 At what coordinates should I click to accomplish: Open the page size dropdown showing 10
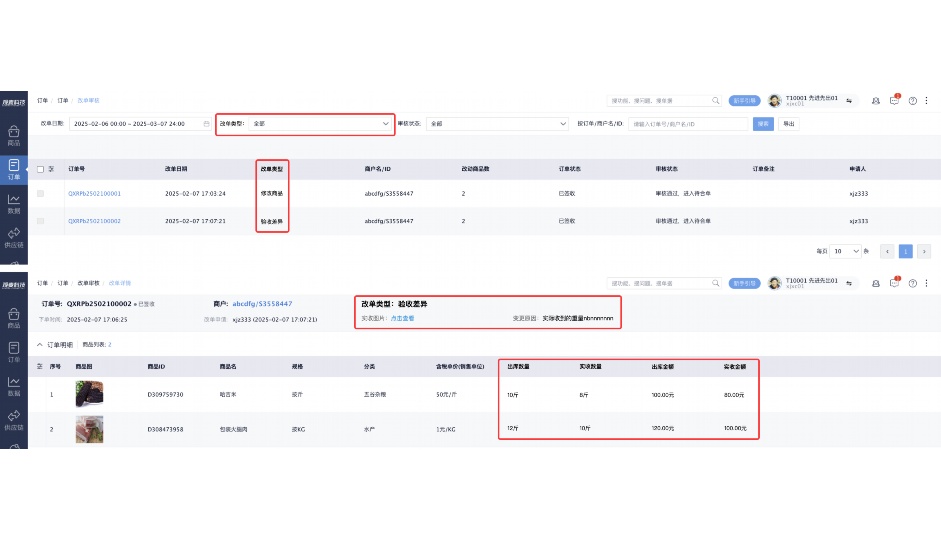[846, 251]
